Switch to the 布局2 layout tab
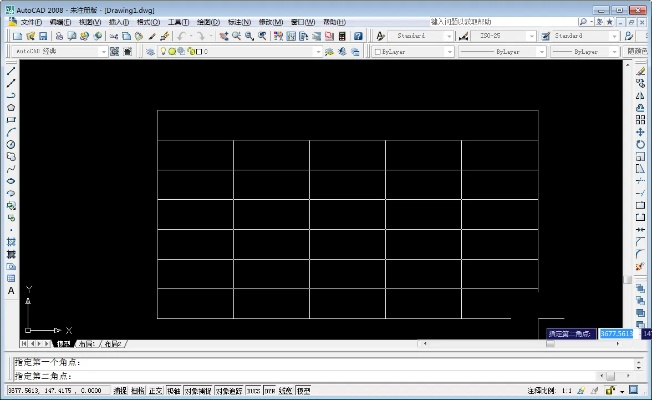 click(113, 344)
